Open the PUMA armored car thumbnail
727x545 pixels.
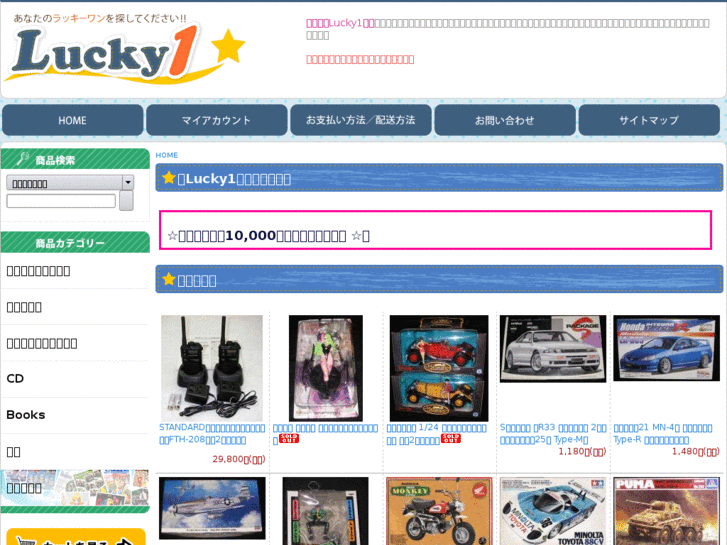667,511
